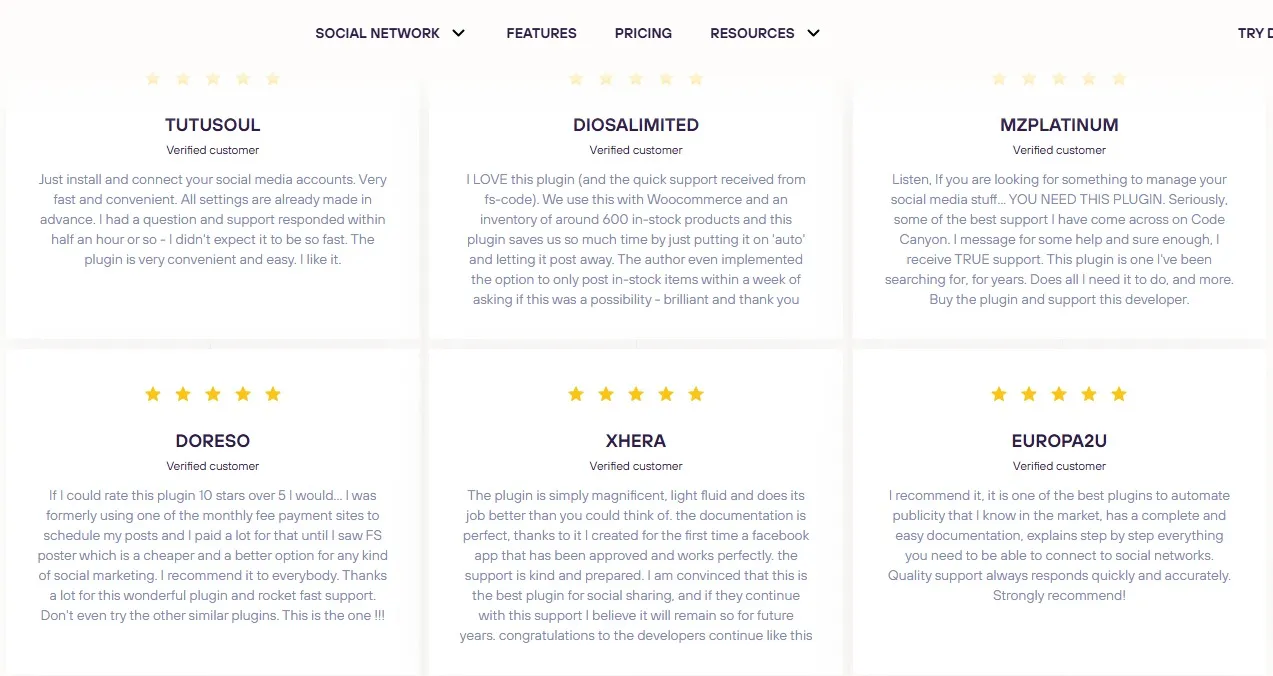Viewport: 1273px width, 676px height.
Task: Click the first star under DORESO rating
Action: click(x=152, y=394)
